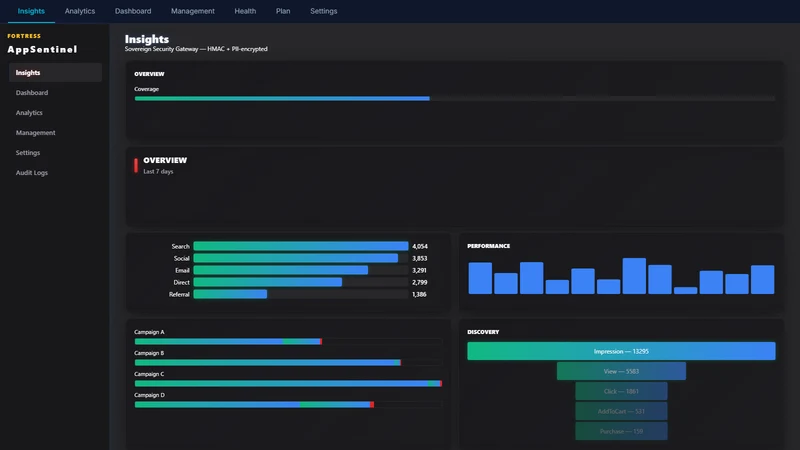Image resolution: width=800 pixels, height=450 pixels.
Task: Click the Last 7 days label
Action: pyautogui.click(x=158, y=171)
